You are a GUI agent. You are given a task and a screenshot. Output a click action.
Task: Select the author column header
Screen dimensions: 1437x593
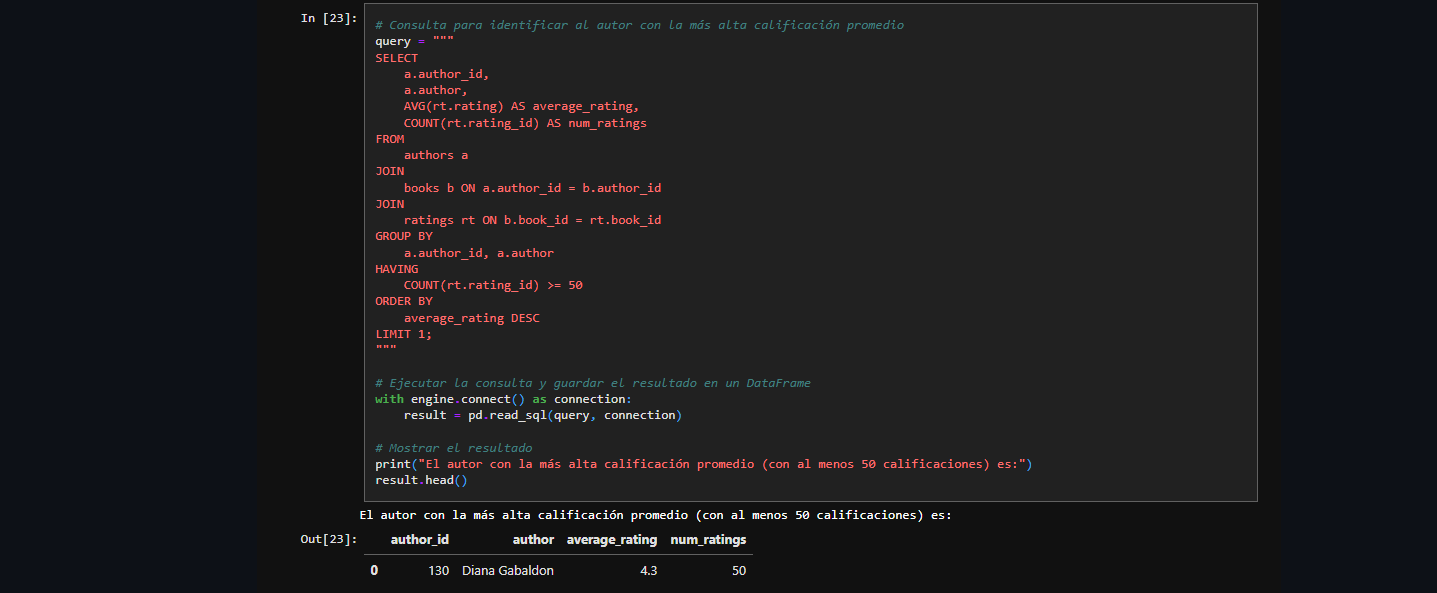533,539
